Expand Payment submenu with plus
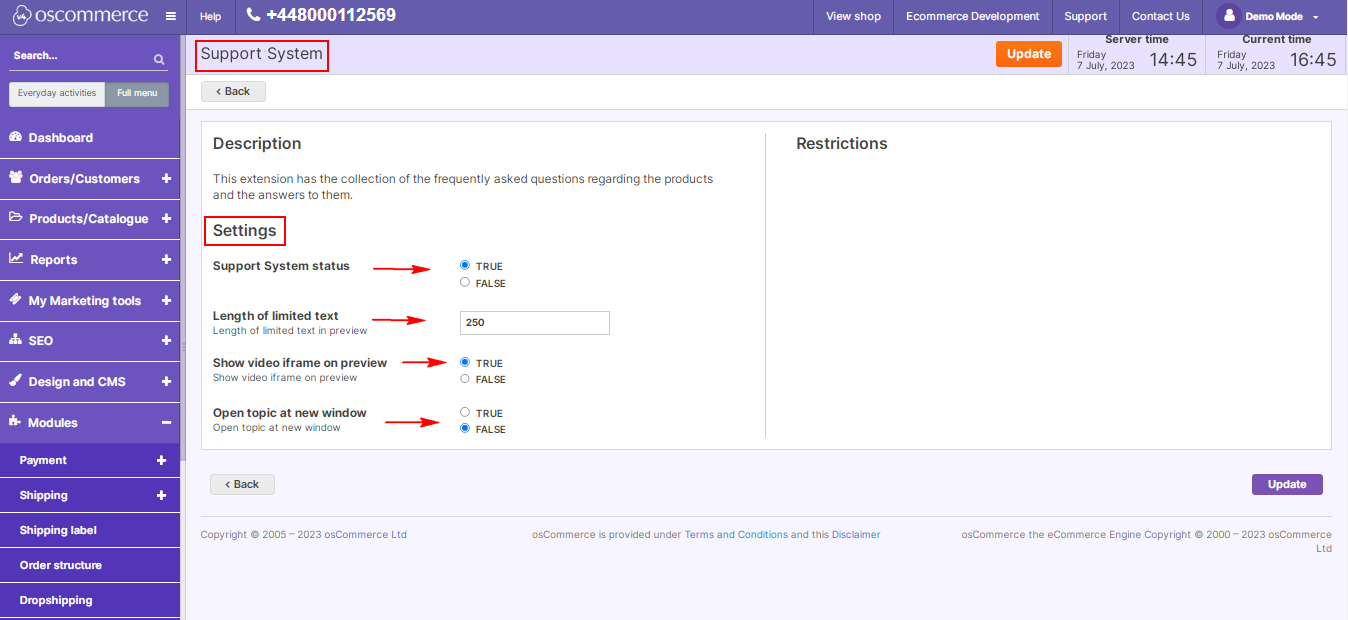 click(x=161, y=460)
